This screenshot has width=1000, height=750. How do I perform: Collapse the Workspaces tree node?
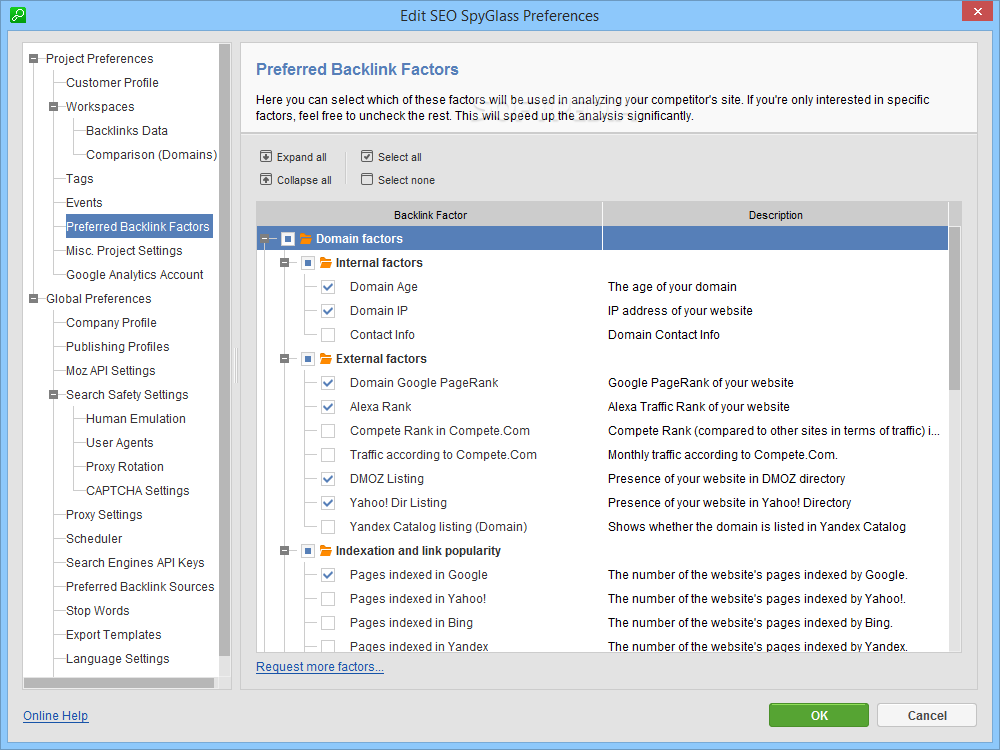54,107
